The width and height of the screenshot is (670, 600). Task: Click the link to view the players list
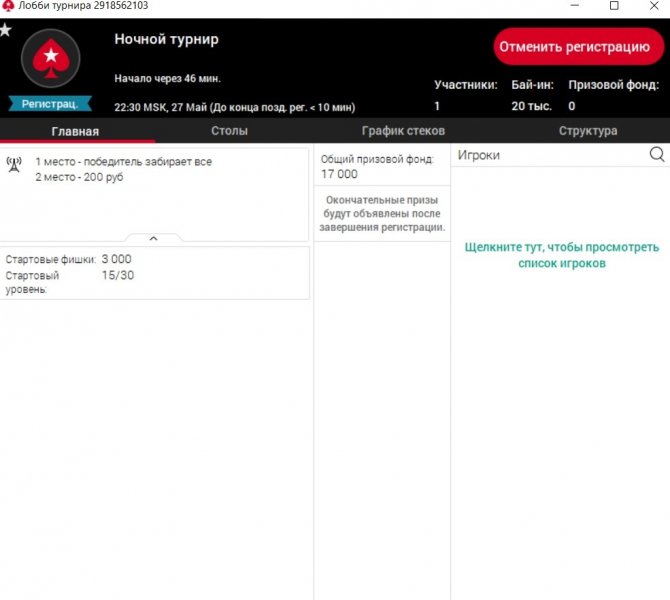(x=561, y=255)
